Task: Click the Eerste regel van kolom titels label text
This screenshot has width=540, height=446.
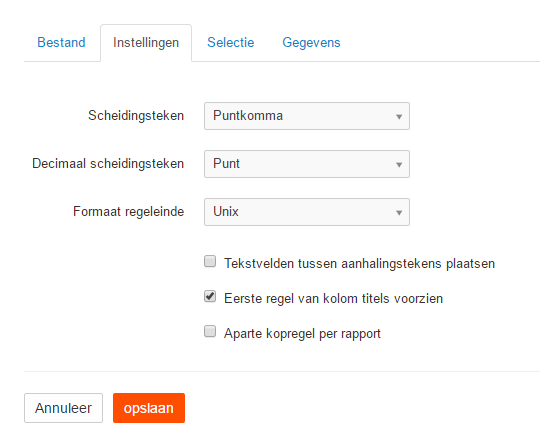Action: click(333, 298)
